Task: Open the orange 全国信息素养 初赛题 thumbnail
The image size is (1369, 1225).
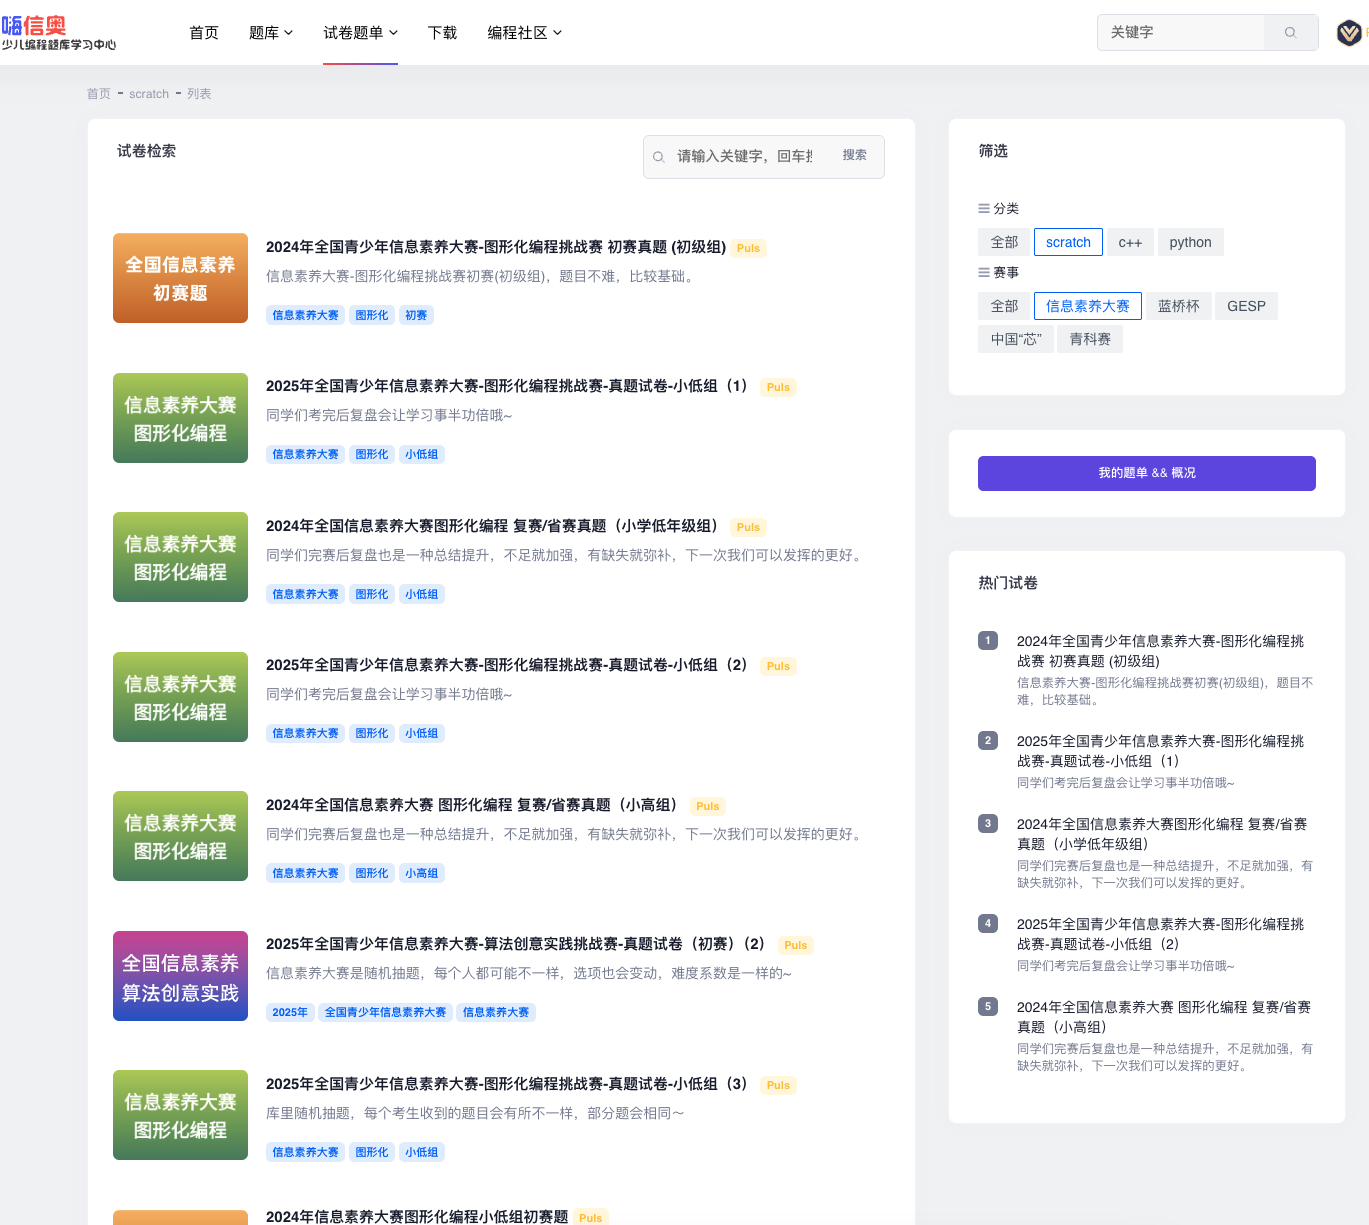Action: click(180, 278)
